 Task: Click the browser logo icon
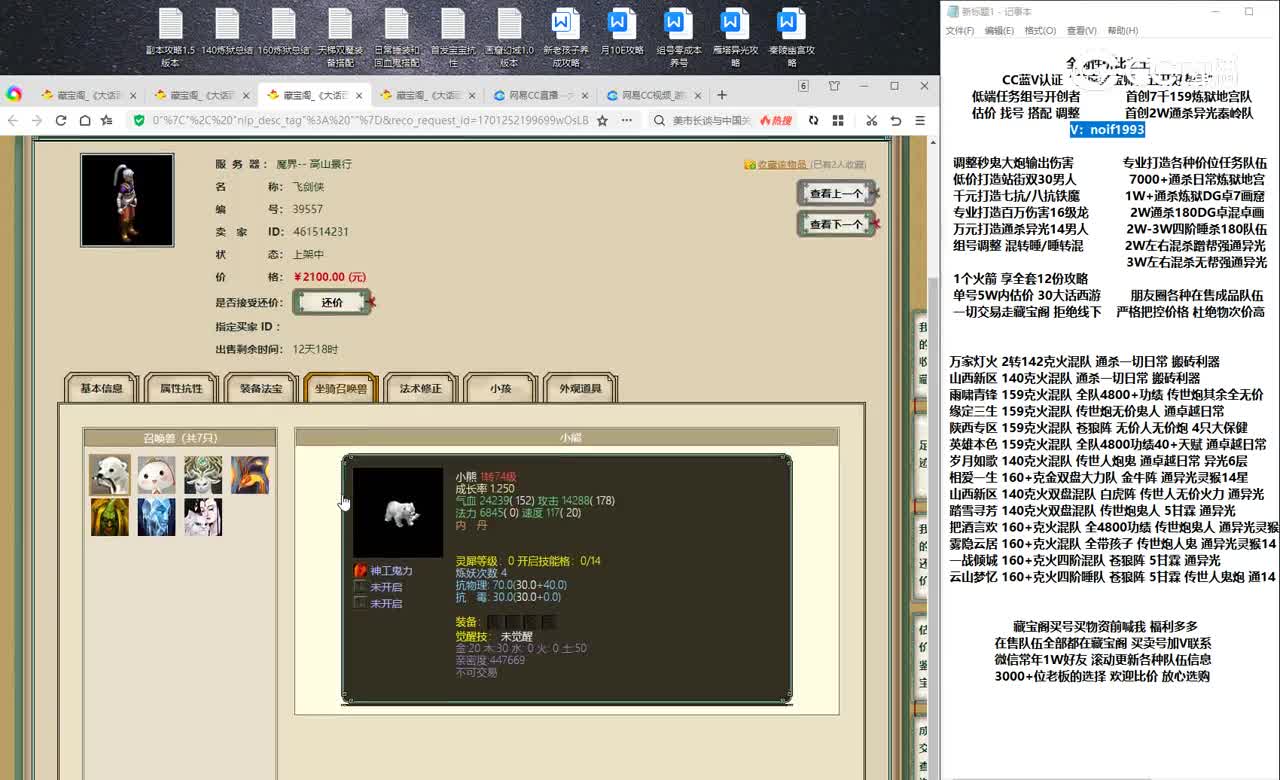(14, 95)
